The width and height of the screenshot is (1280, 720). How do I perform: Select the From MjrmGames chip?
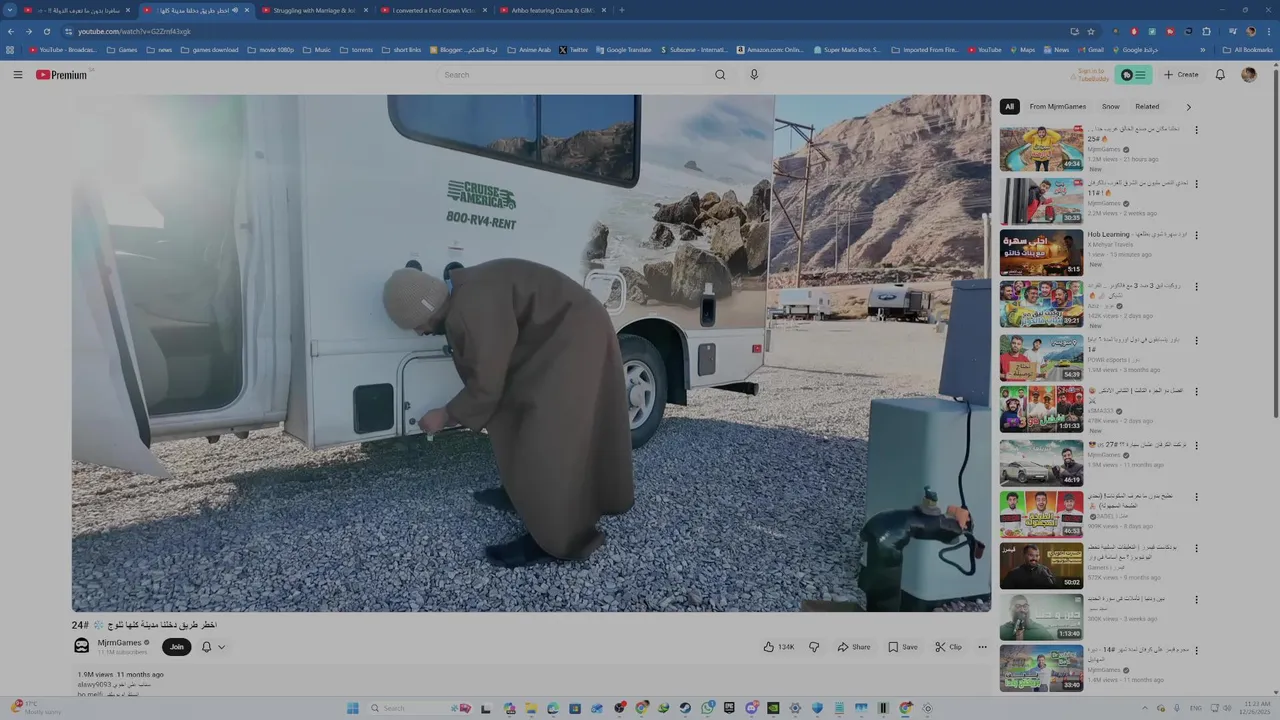[1058, 107]
